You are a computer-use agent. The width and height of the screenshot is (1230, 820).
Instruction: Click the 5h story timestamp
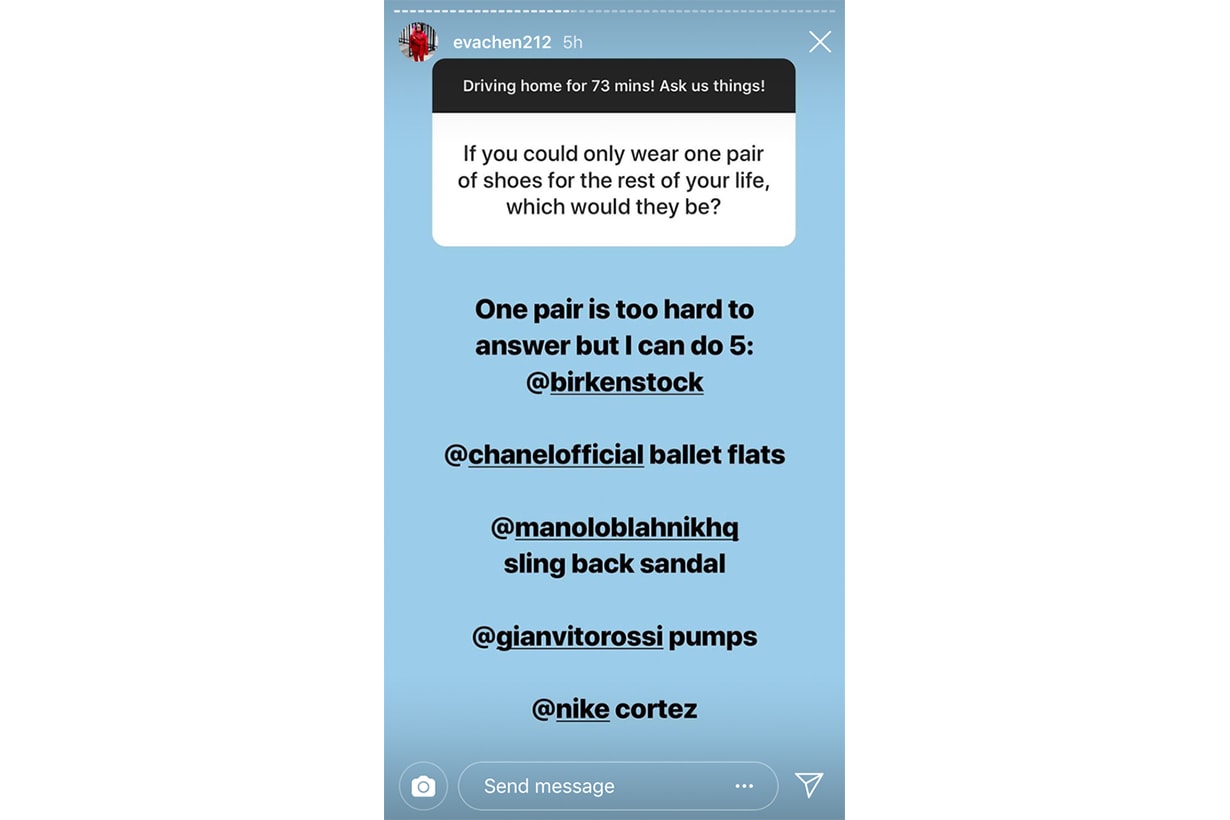click(x=573, y=42)
